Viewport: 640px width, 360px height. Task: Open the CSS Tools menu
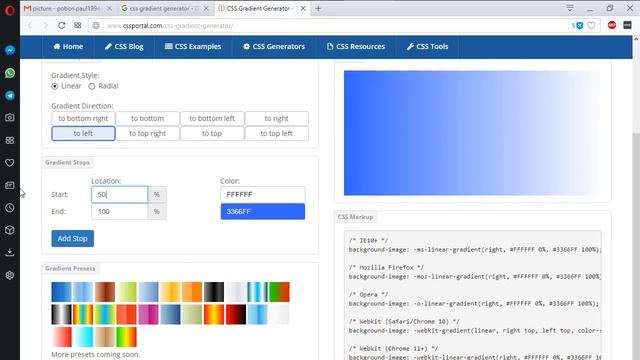427,47
